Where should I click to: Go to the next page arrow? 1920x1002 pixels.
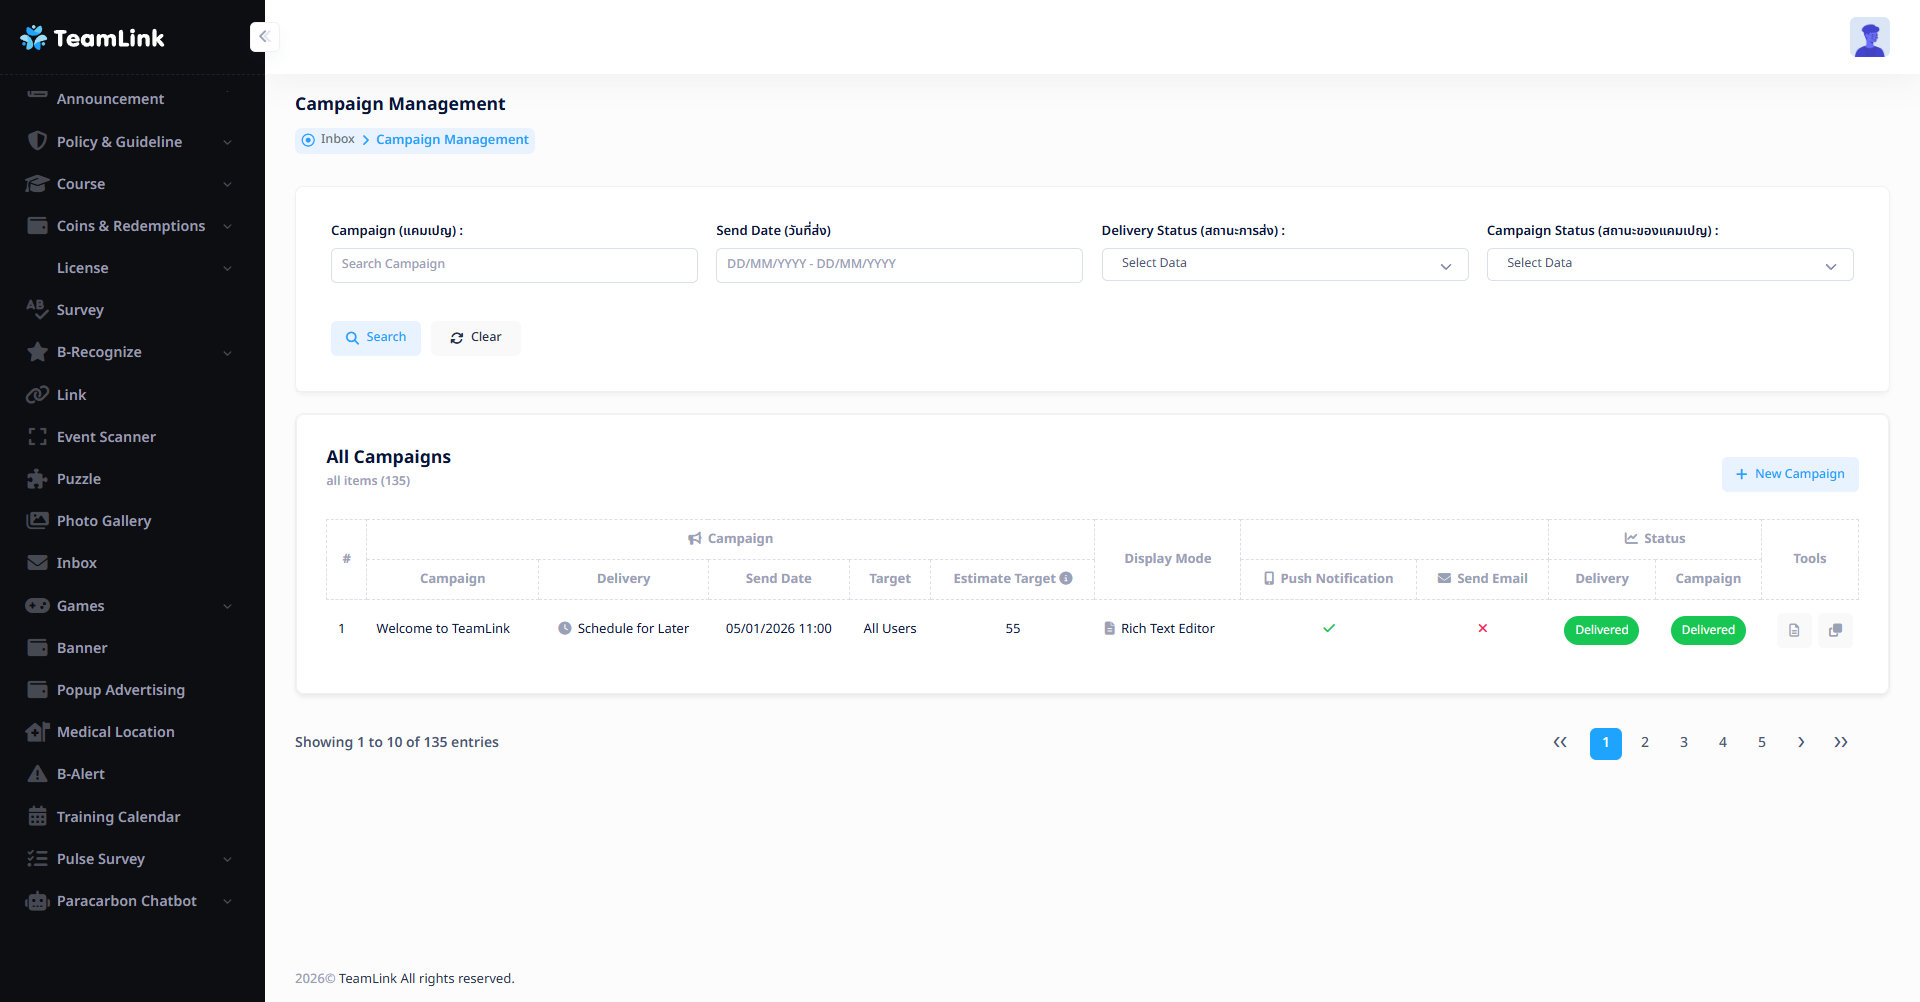click(x=1800, y=742)
